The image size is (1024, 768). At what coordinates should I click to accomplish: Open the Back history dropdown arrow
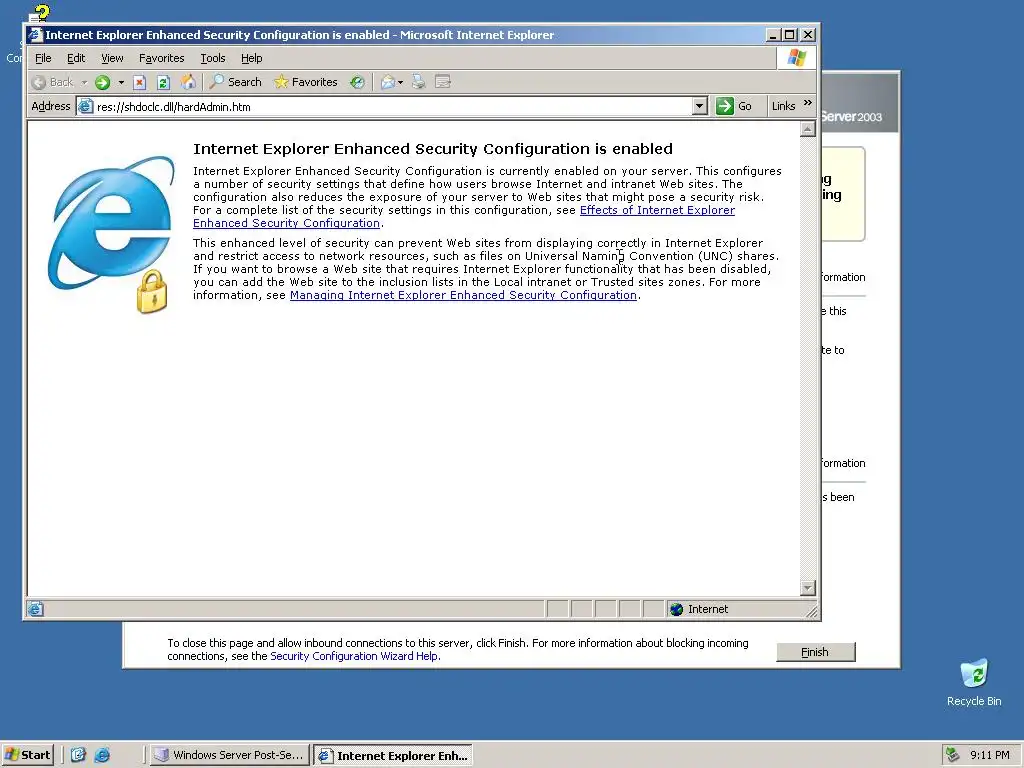[84, 82]
